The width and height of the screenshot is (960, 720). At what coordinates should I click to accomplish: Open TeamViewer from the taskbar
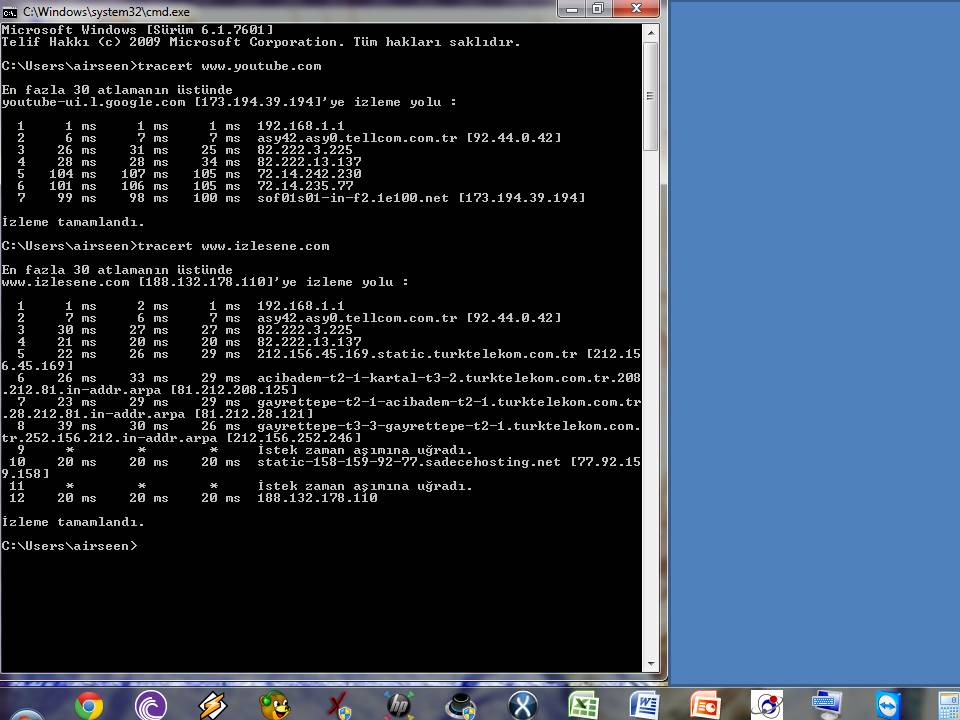(x=887, y=706)
